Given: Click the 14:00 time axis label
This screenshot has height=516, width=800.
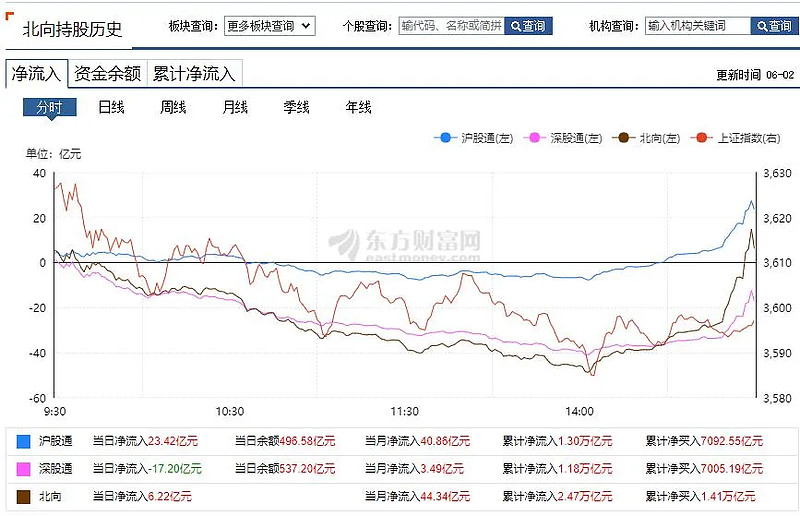Looking at the screenshot, I should point(580,411).
